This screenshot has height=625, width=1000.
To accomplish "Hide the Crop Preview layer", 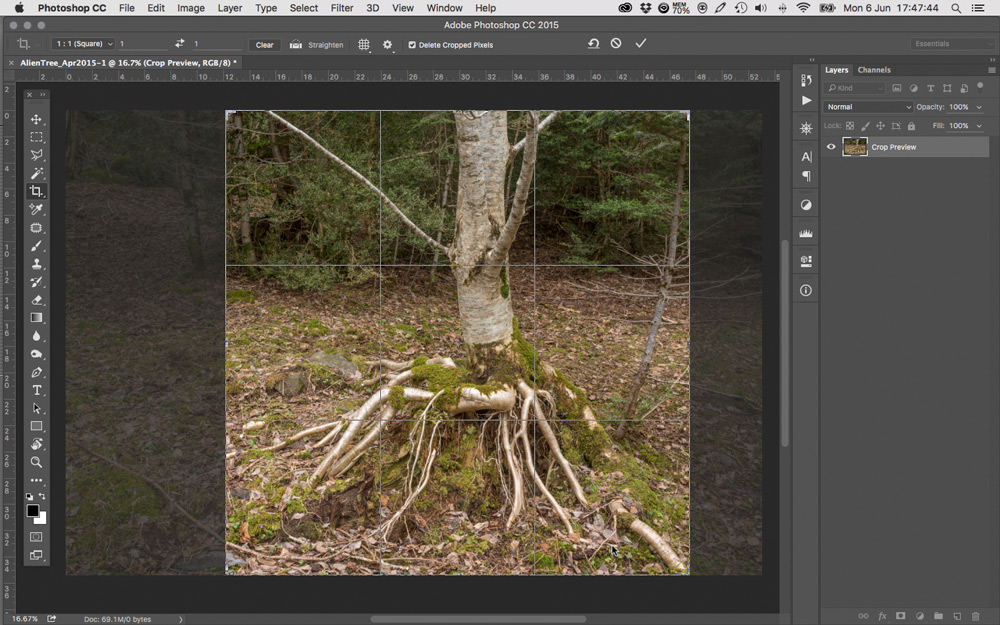I will pyautogui.click(x=831, y=147).
